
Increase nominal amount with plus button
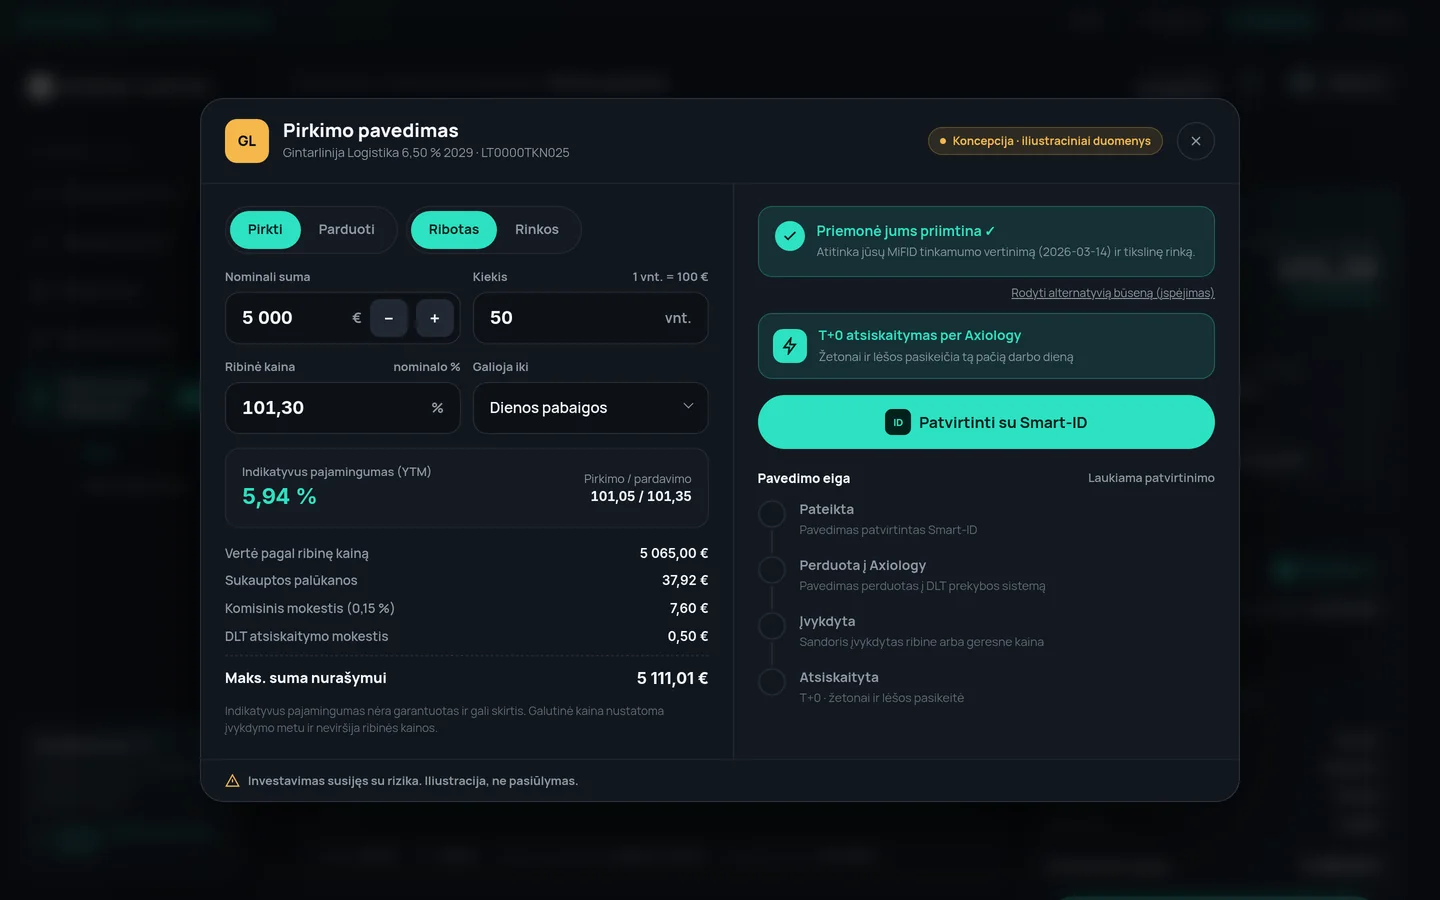pos(435,318)
